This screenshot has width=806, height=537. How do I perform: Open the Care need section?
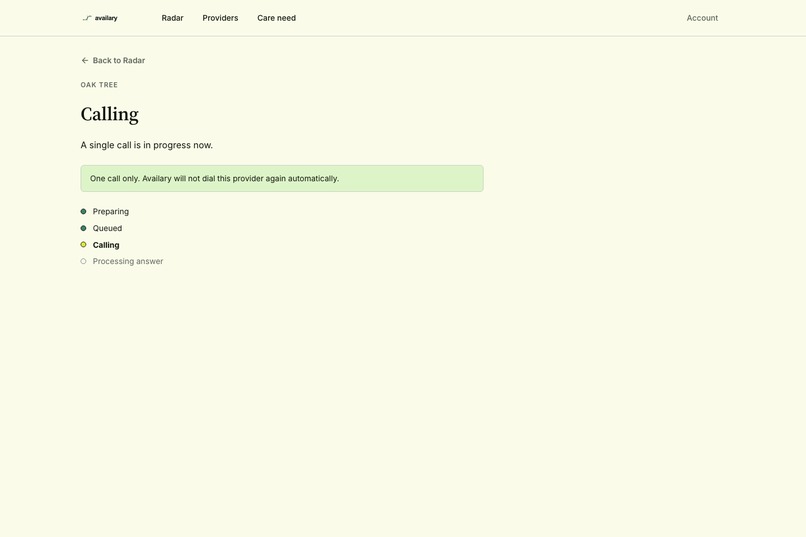(277, 18)
